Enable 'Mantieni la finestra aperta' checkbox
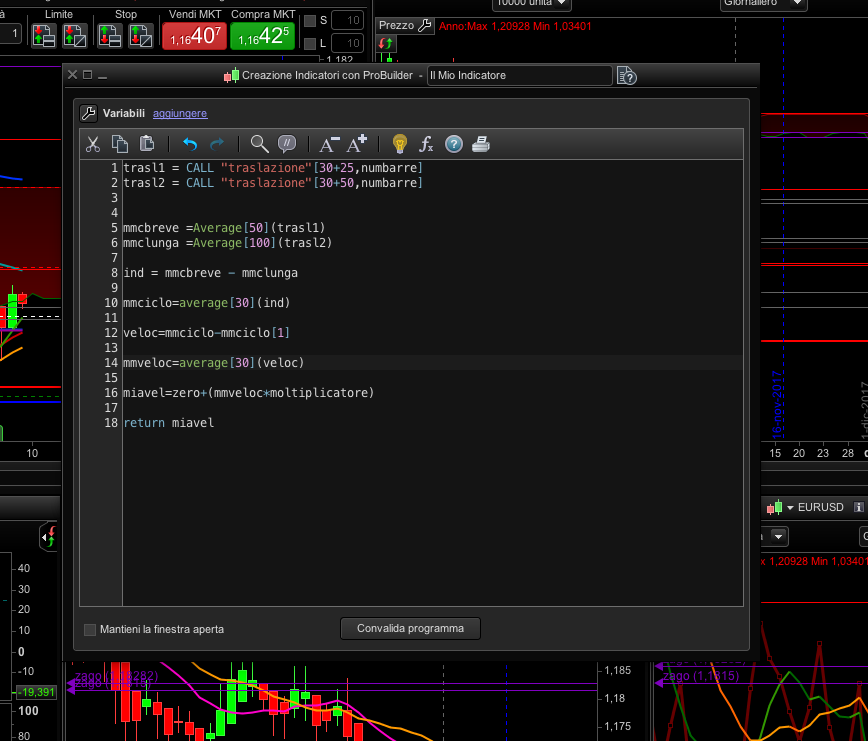The image size is (868, 741). [90, 630]
